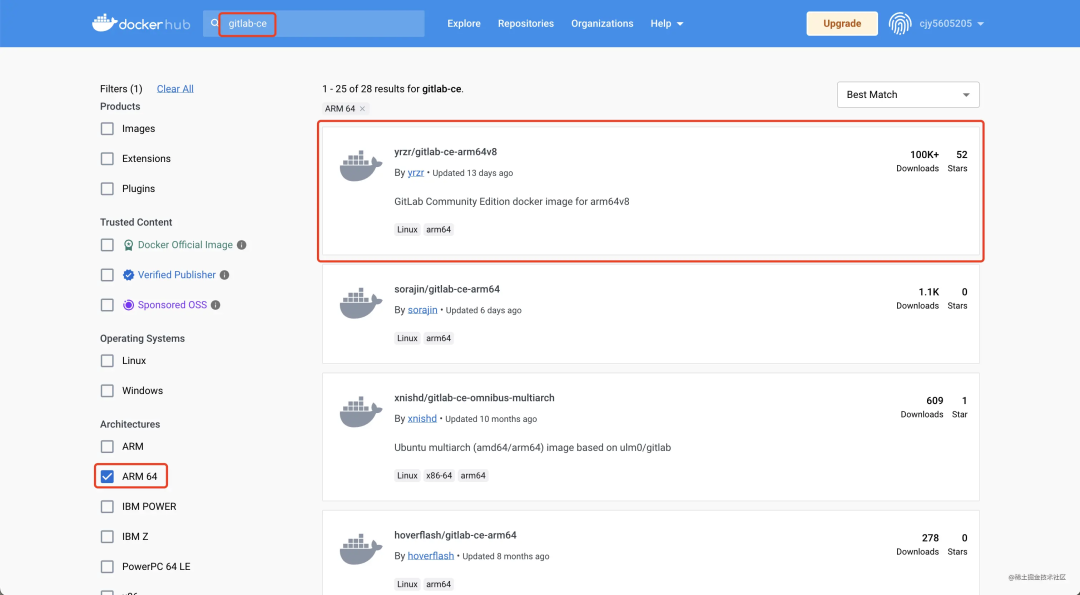Screen dimensions: 1080x595
Task: Check the IBM POWER architecture checkbox
Action: [107, 507]
